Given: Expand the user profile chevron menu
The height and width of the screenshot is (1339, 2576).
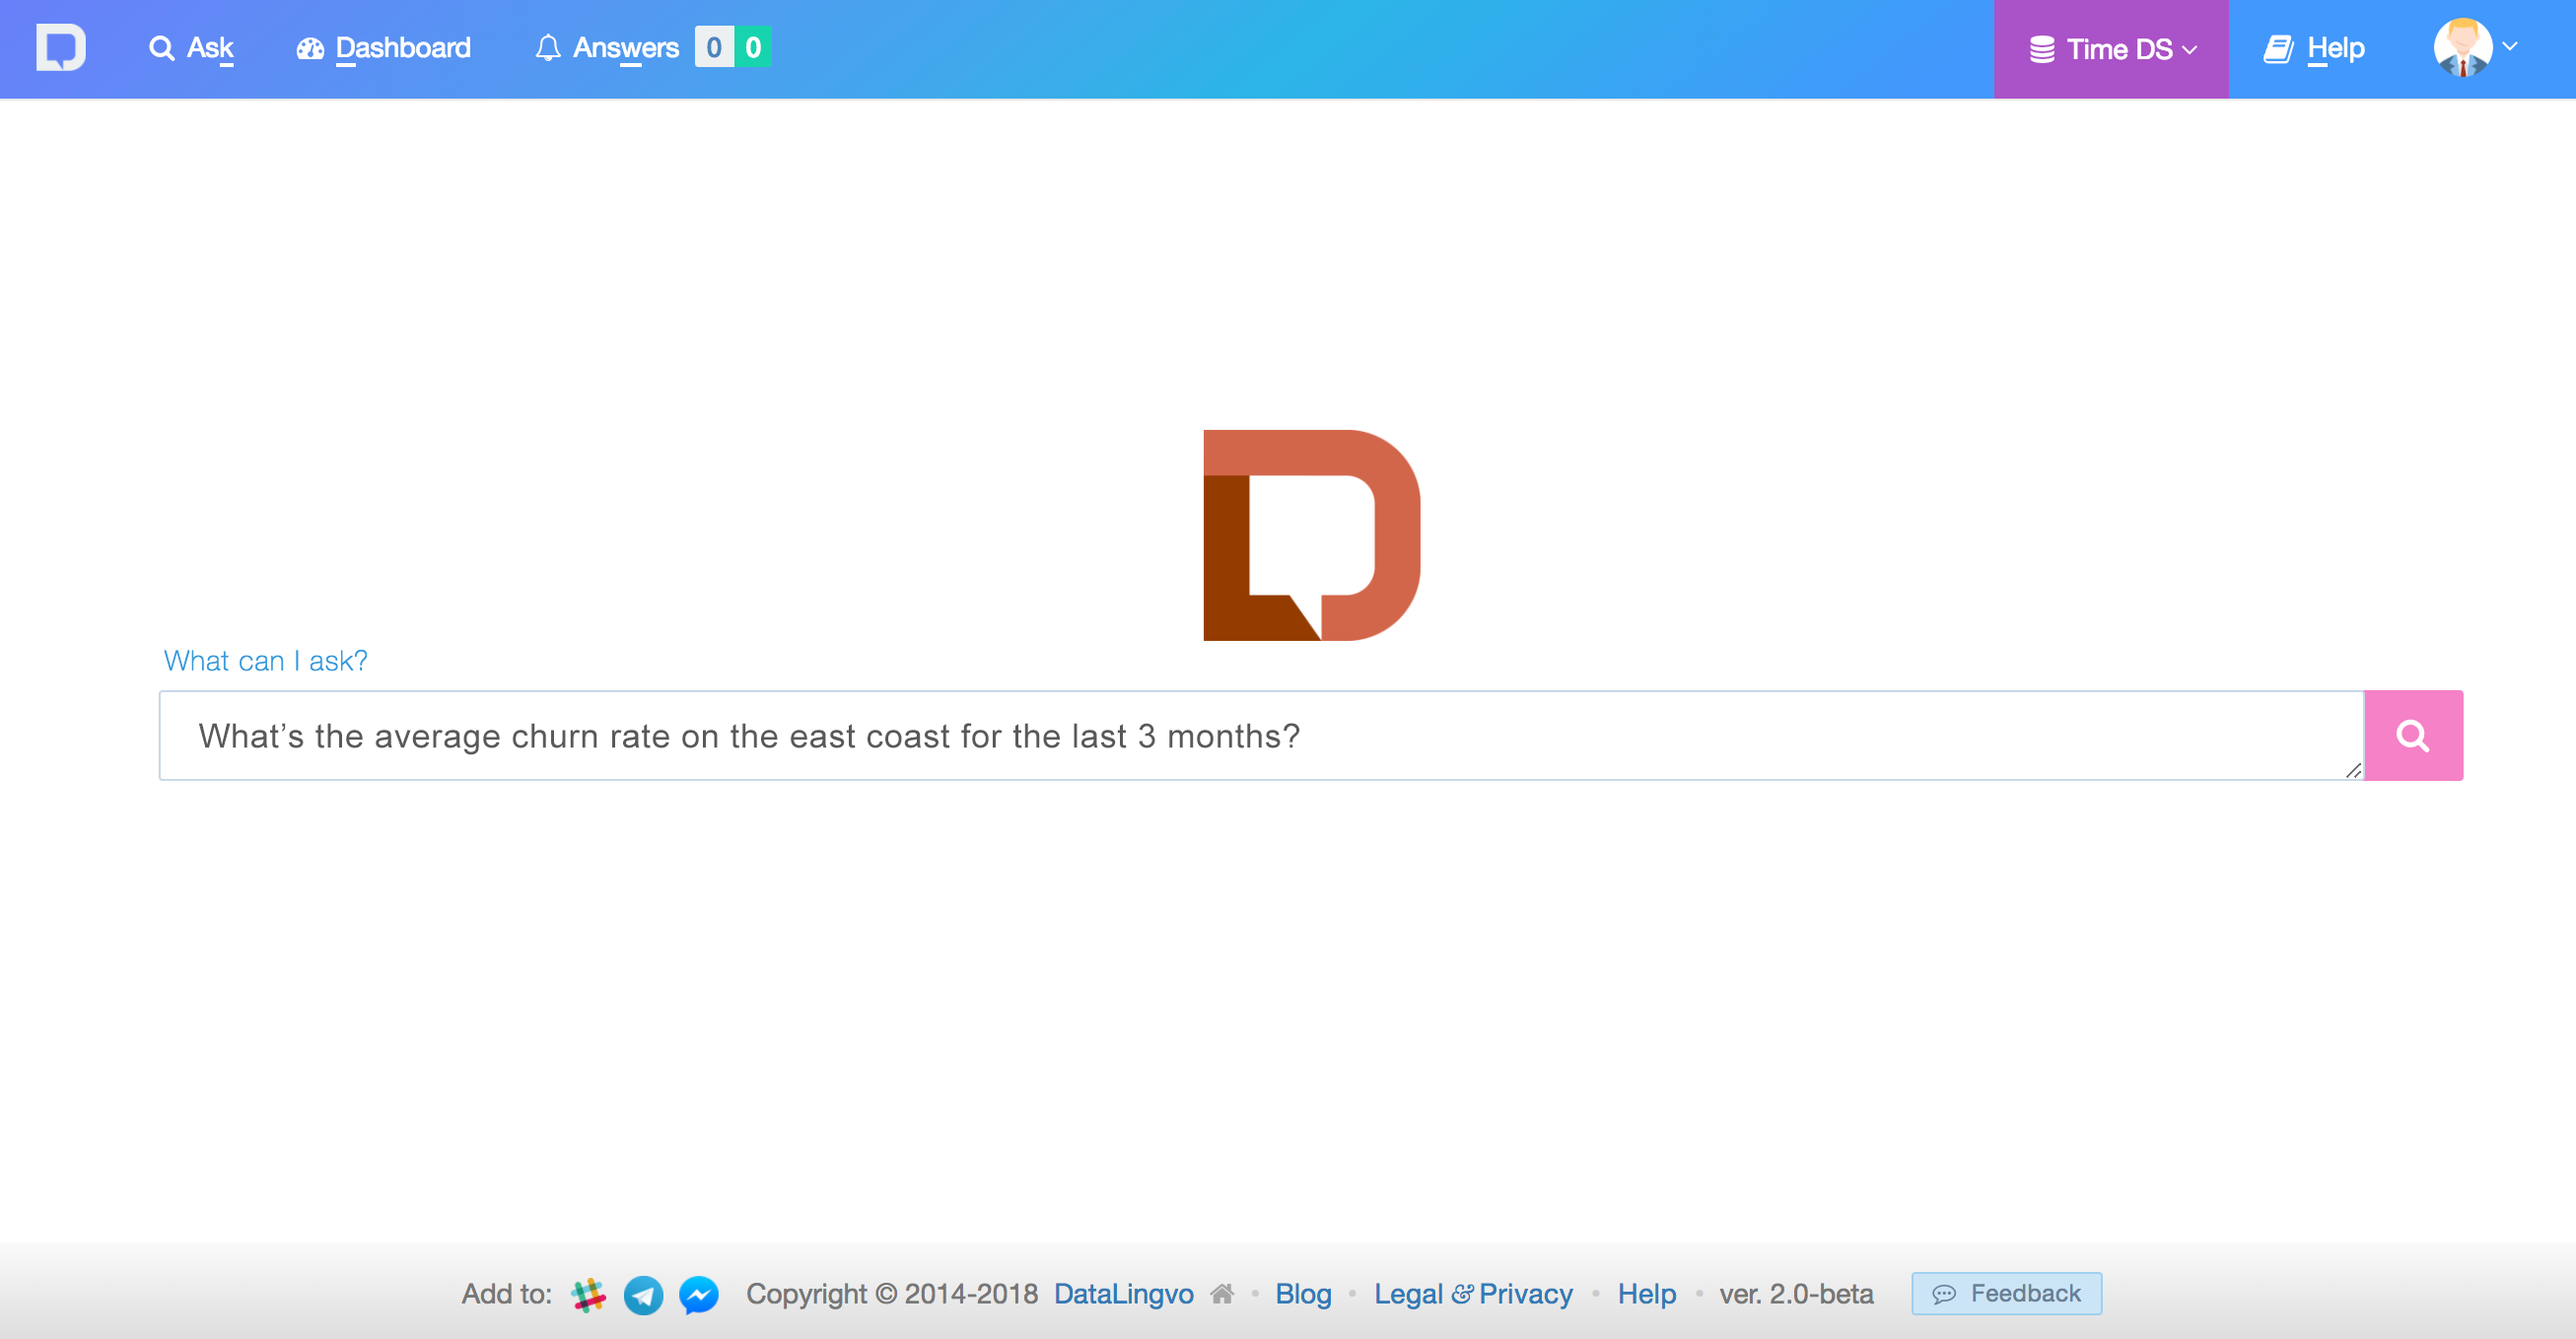Looking at the screenshot, I should point(2510,46).
